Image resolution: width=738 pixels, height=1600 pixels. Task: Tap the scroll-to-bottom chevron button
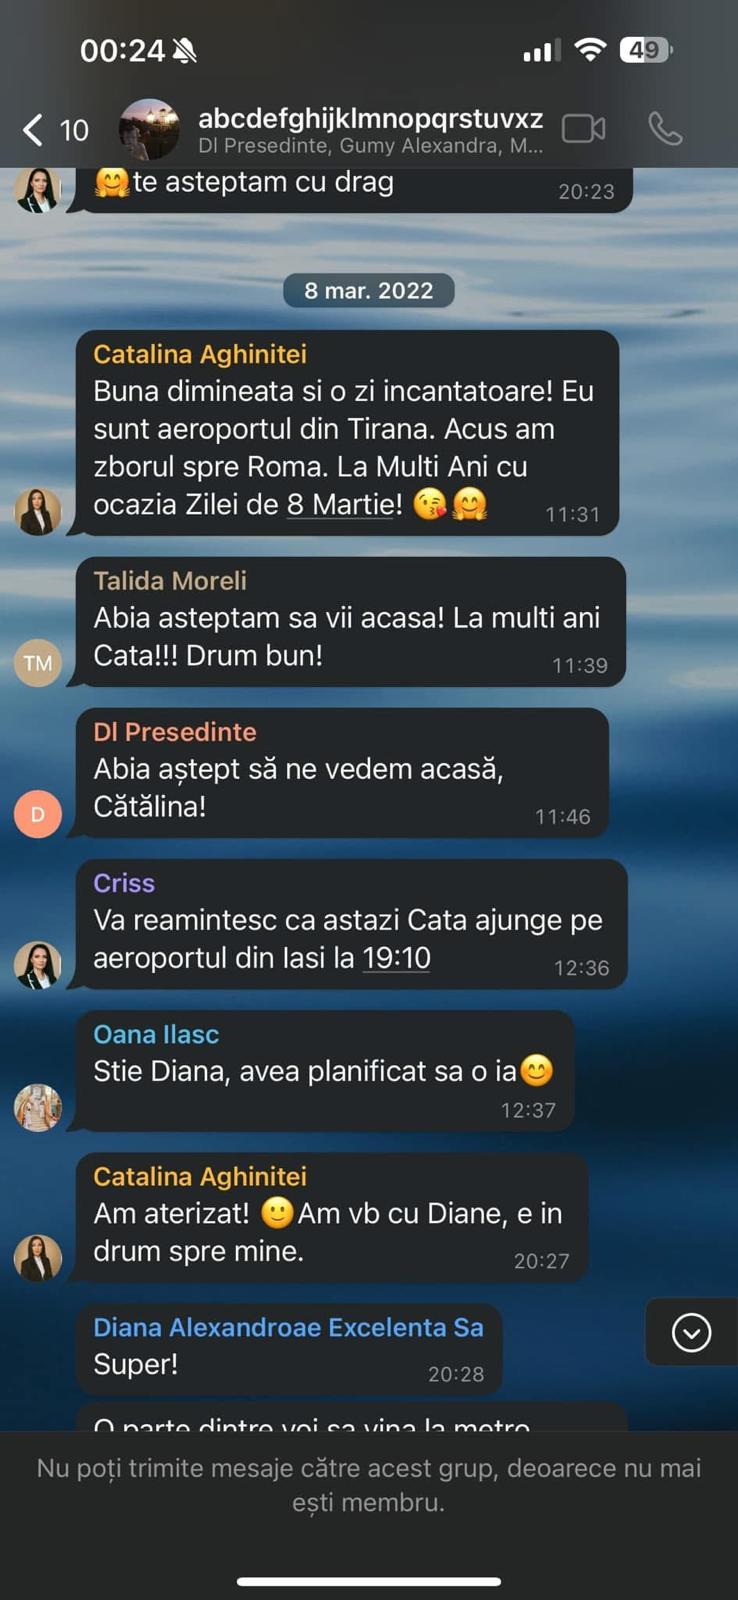coord(692,1332)
